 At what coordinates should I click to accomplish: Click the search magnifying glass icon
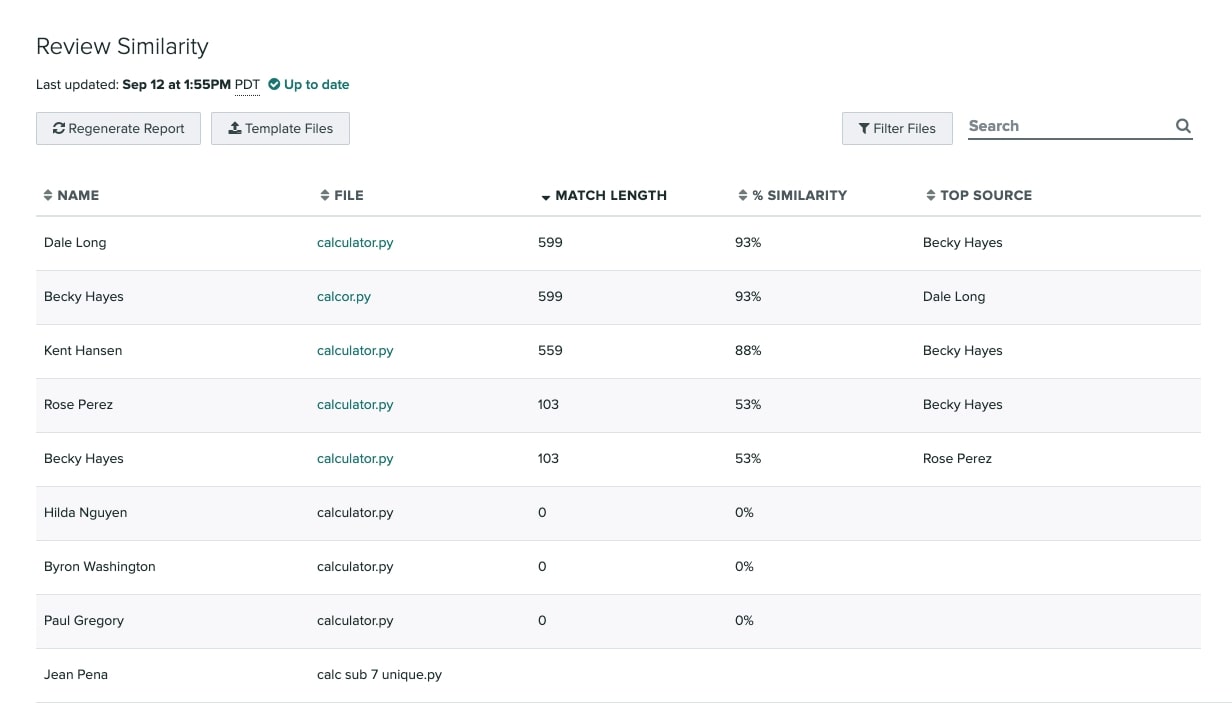coord(1183,126)
